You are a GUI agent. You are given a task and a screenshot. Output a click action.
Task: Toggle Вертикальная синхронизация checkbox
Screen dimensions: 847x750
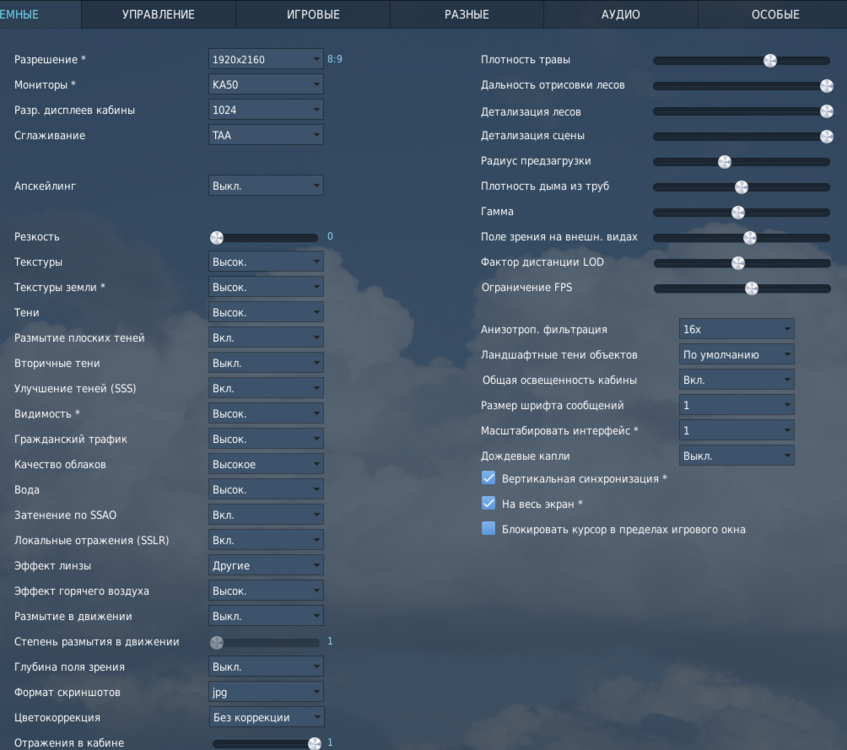(488, 478)
